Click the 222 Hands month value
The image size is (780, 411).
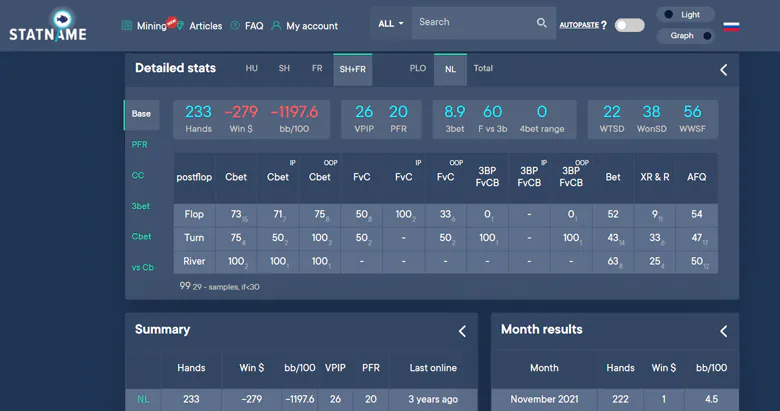(x=620, y=400)
